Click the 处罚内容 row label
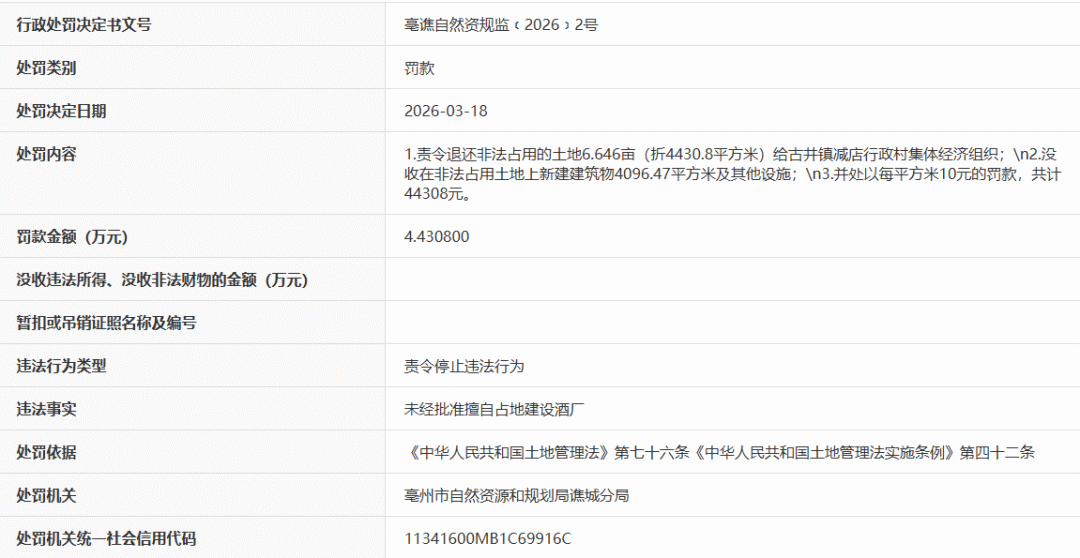 tap(46, 154)
